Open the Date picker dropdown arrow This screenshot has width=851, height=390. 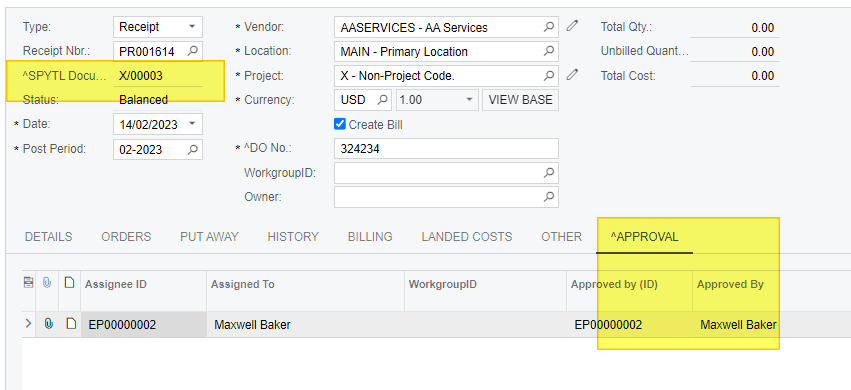[192, 124]
